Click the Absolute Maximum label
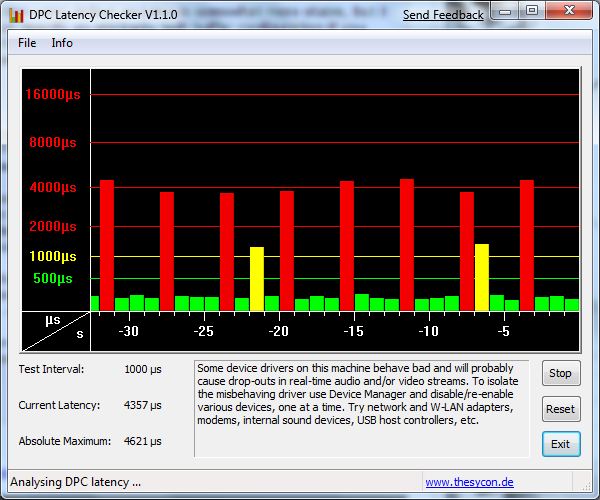Image resolution: width=600 pixels, height=500 pixels. (x=65, y=441)
